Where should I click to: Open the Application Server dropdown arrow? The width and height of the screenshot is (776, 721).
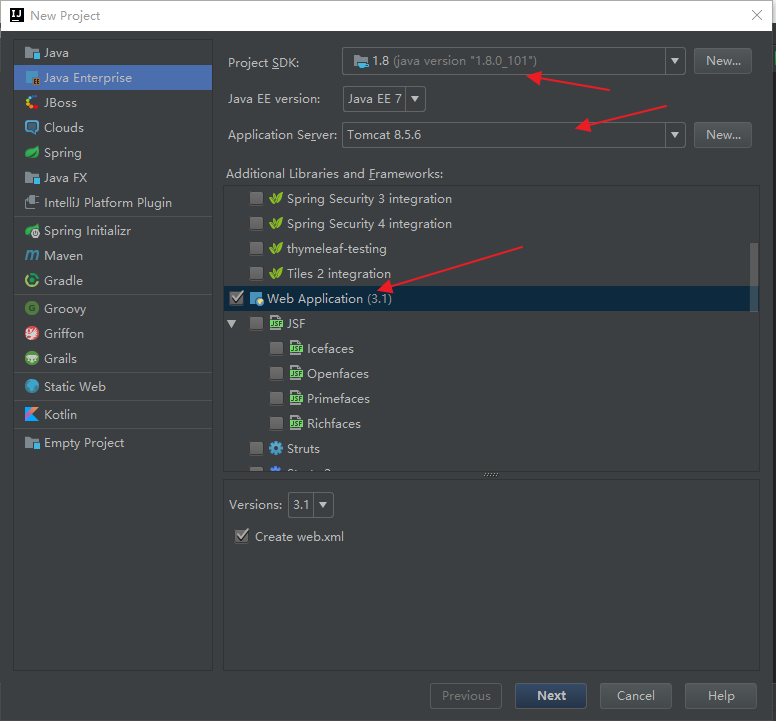[675, 135]
